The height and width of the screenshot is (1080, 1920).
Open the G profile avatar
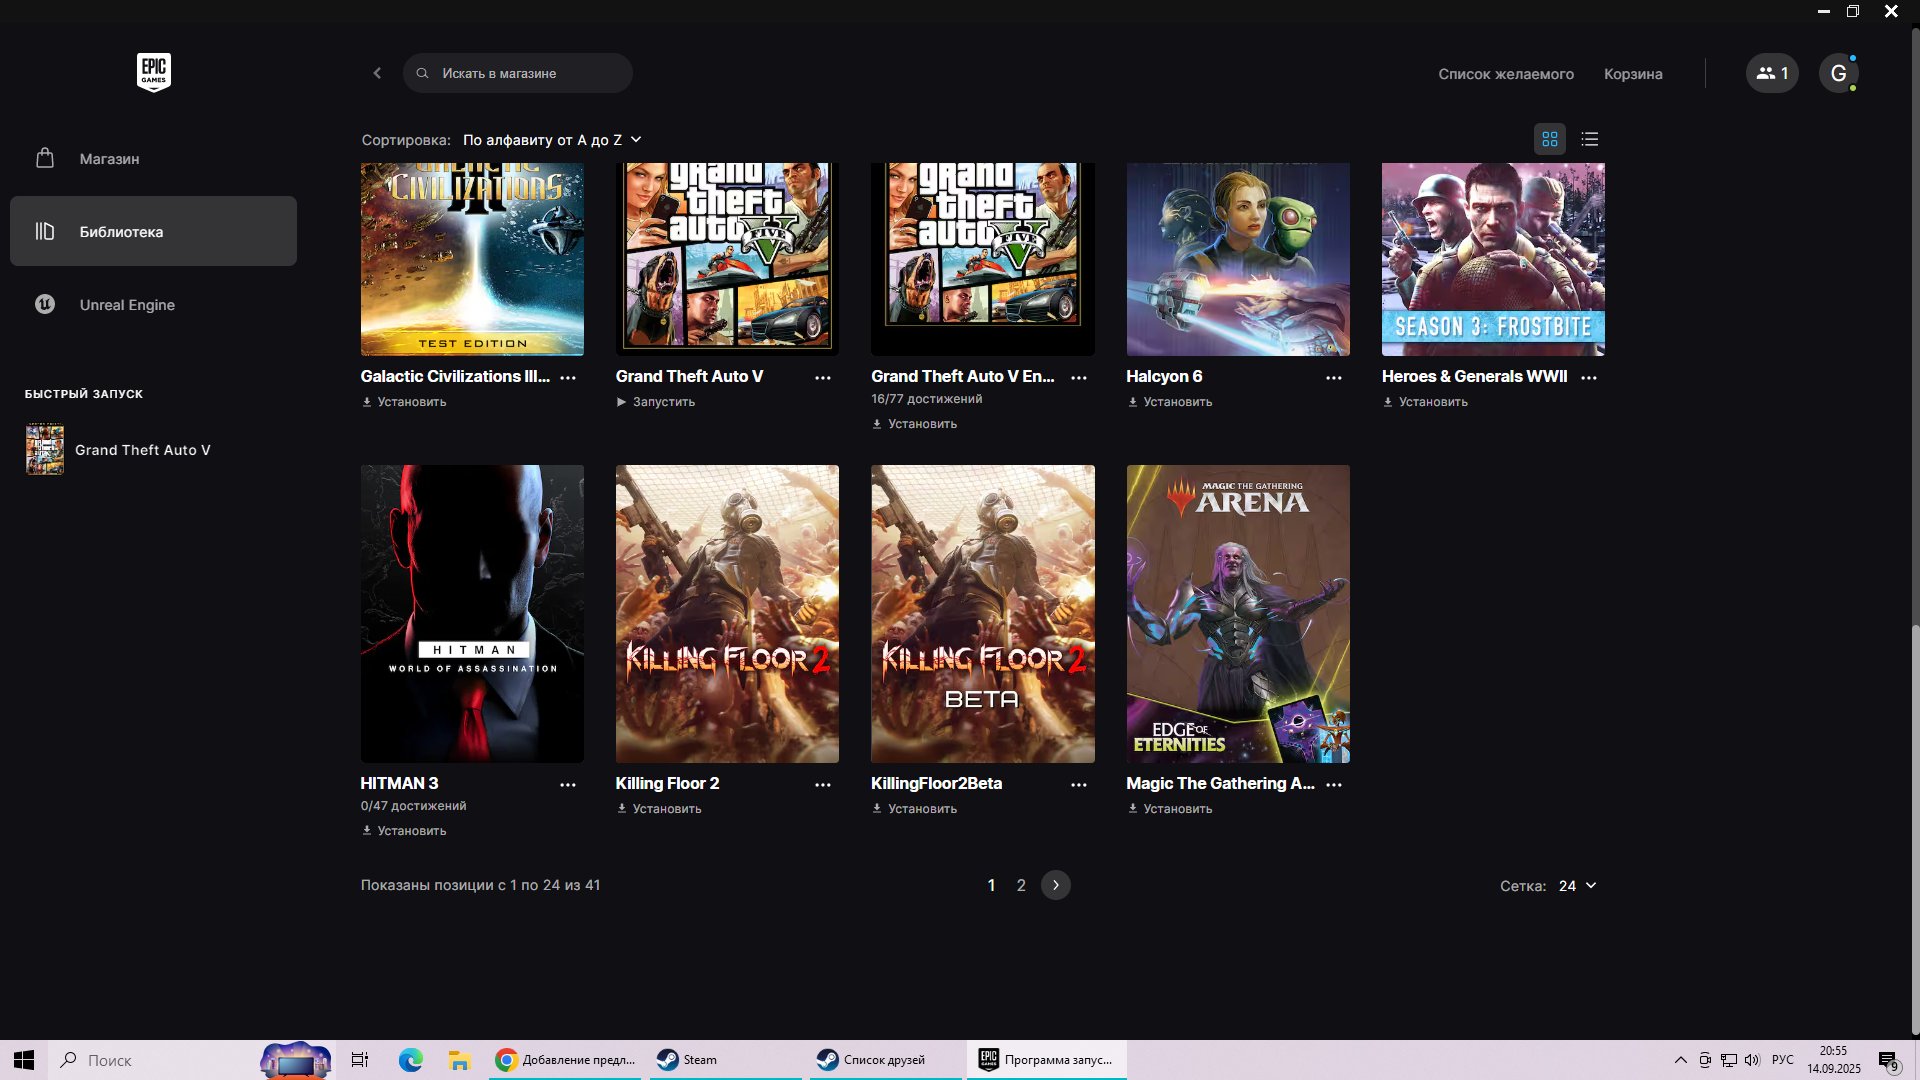(x=1837, y=73)
